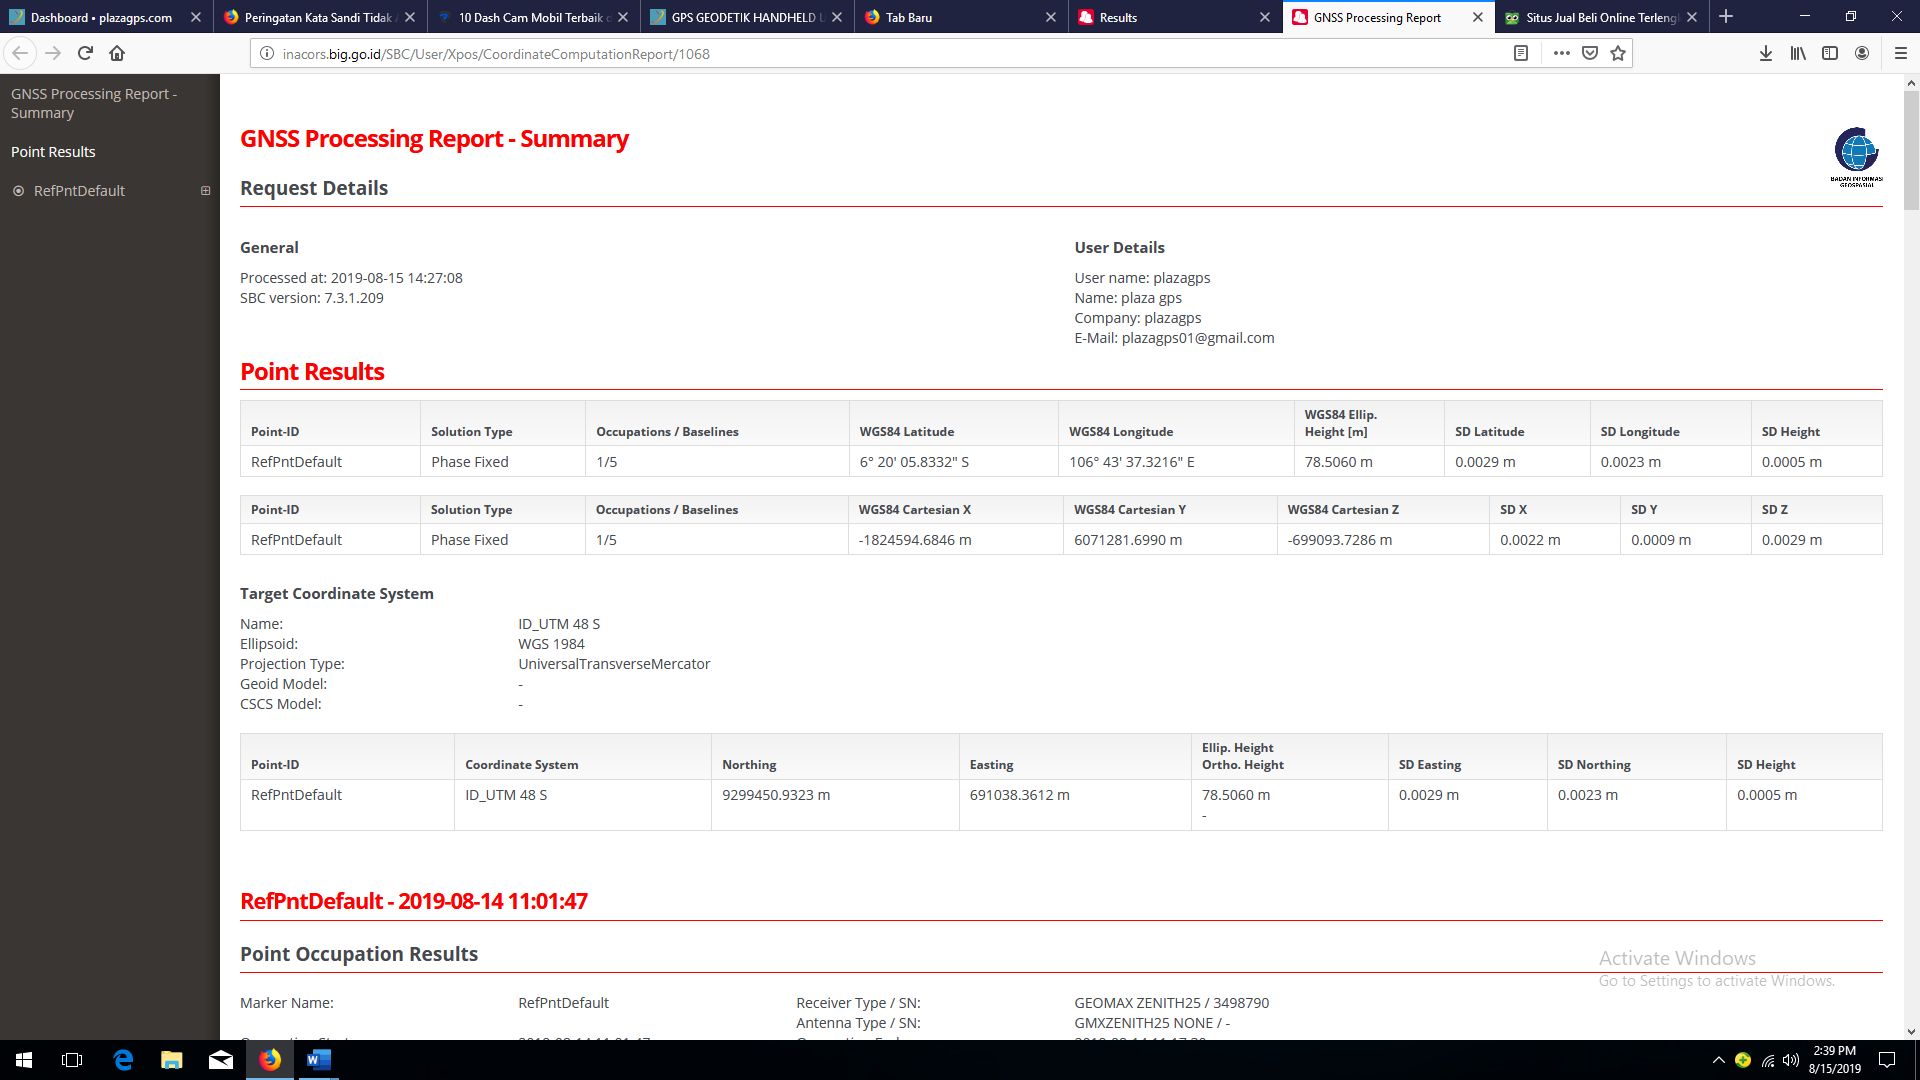This screenshot has width=1920, height=1080.
Task: Bookmark this page with the star icon
Action: [x=1618, y=53]
